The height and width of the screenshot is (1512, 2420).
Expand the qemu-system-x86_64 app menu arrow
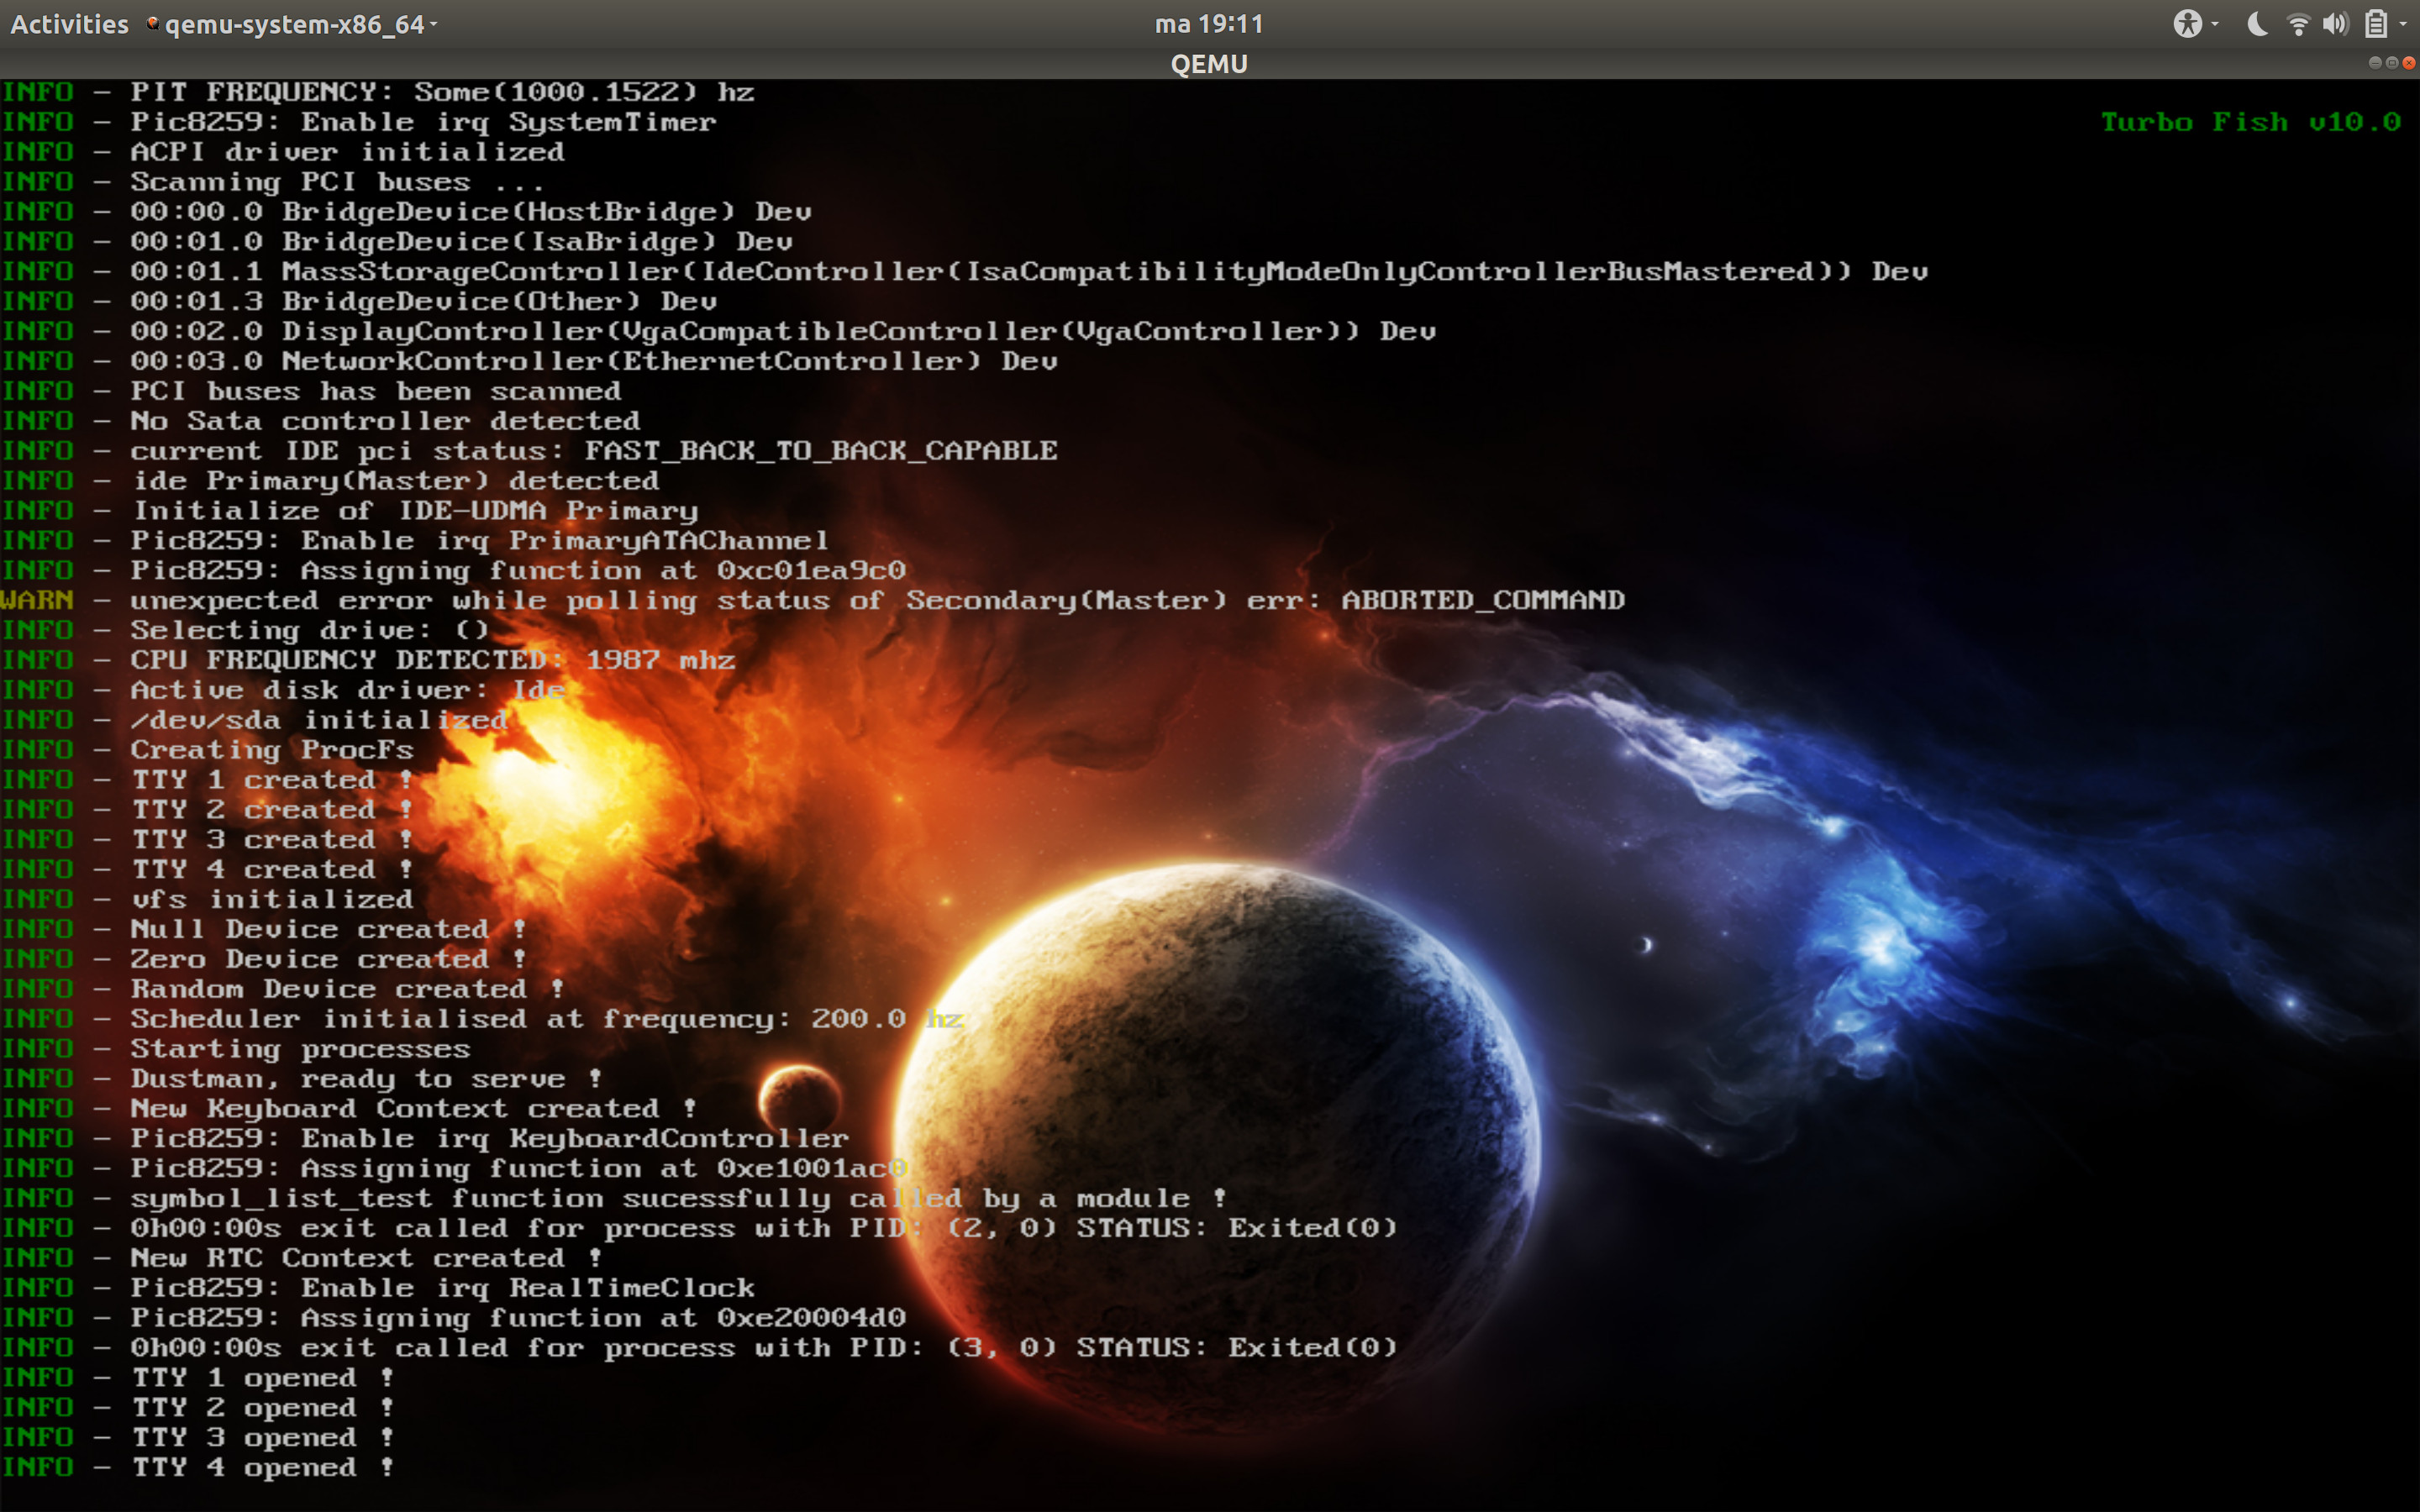coord(434,24)
